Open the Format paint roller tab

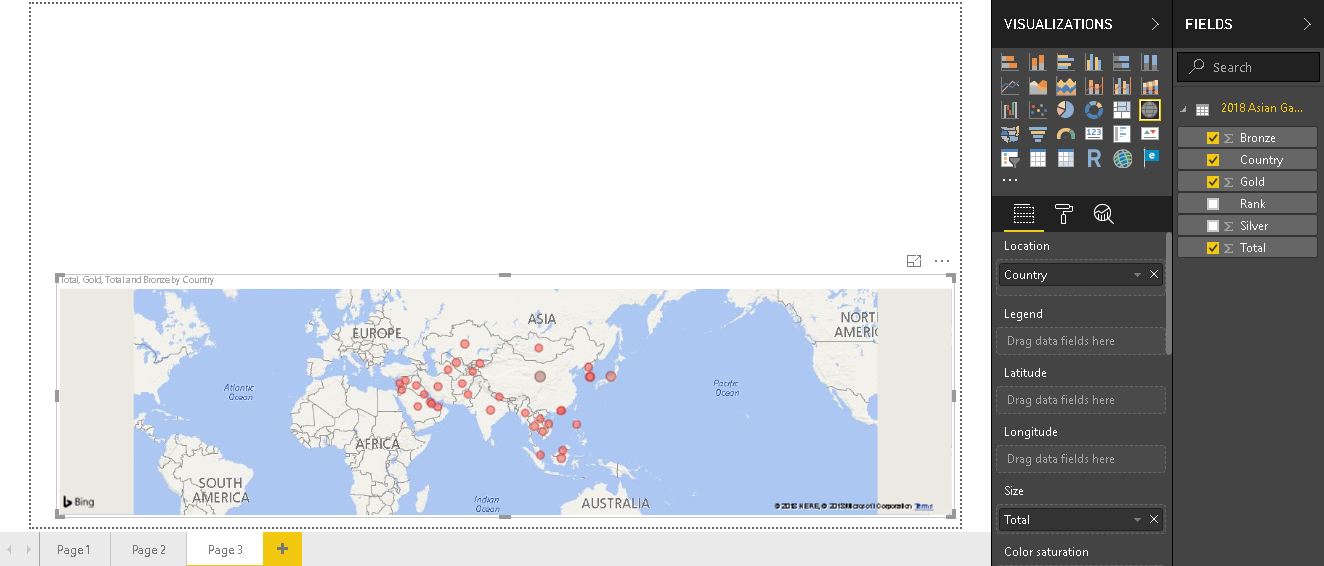click(x=1064, y=213)
